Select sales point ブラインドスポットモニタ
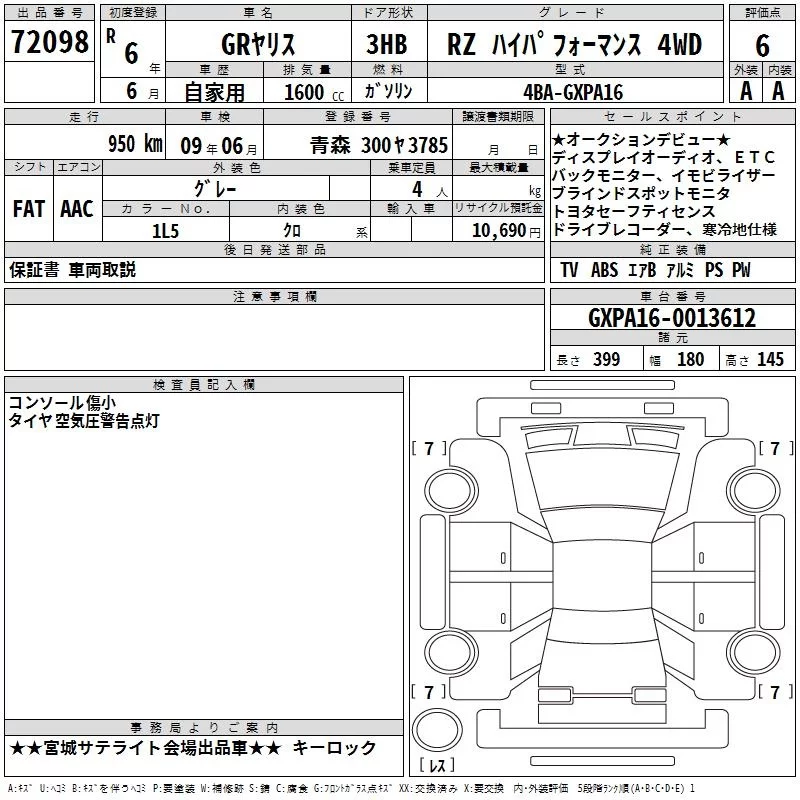 tap(641, 193)
